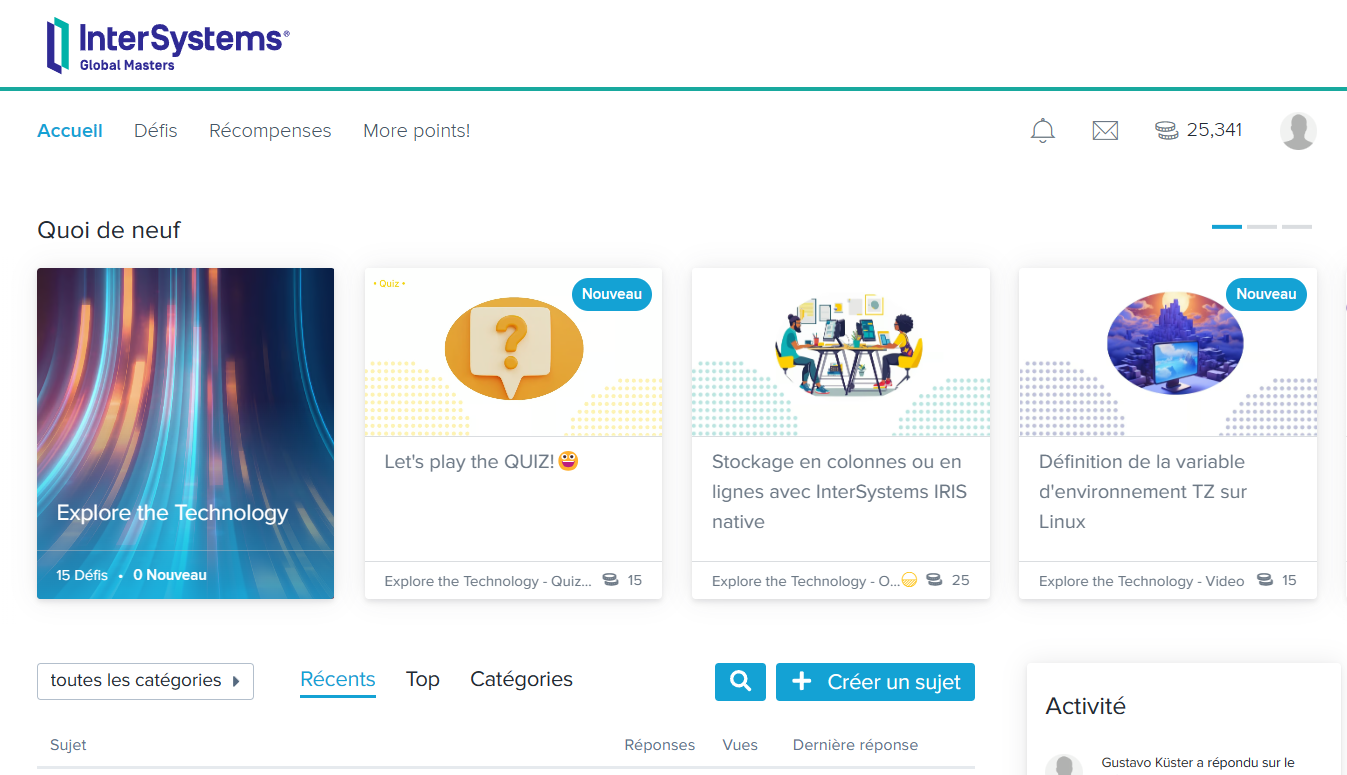Open the user profile avatar
1347x775 pixels.
coord(1298,131)
